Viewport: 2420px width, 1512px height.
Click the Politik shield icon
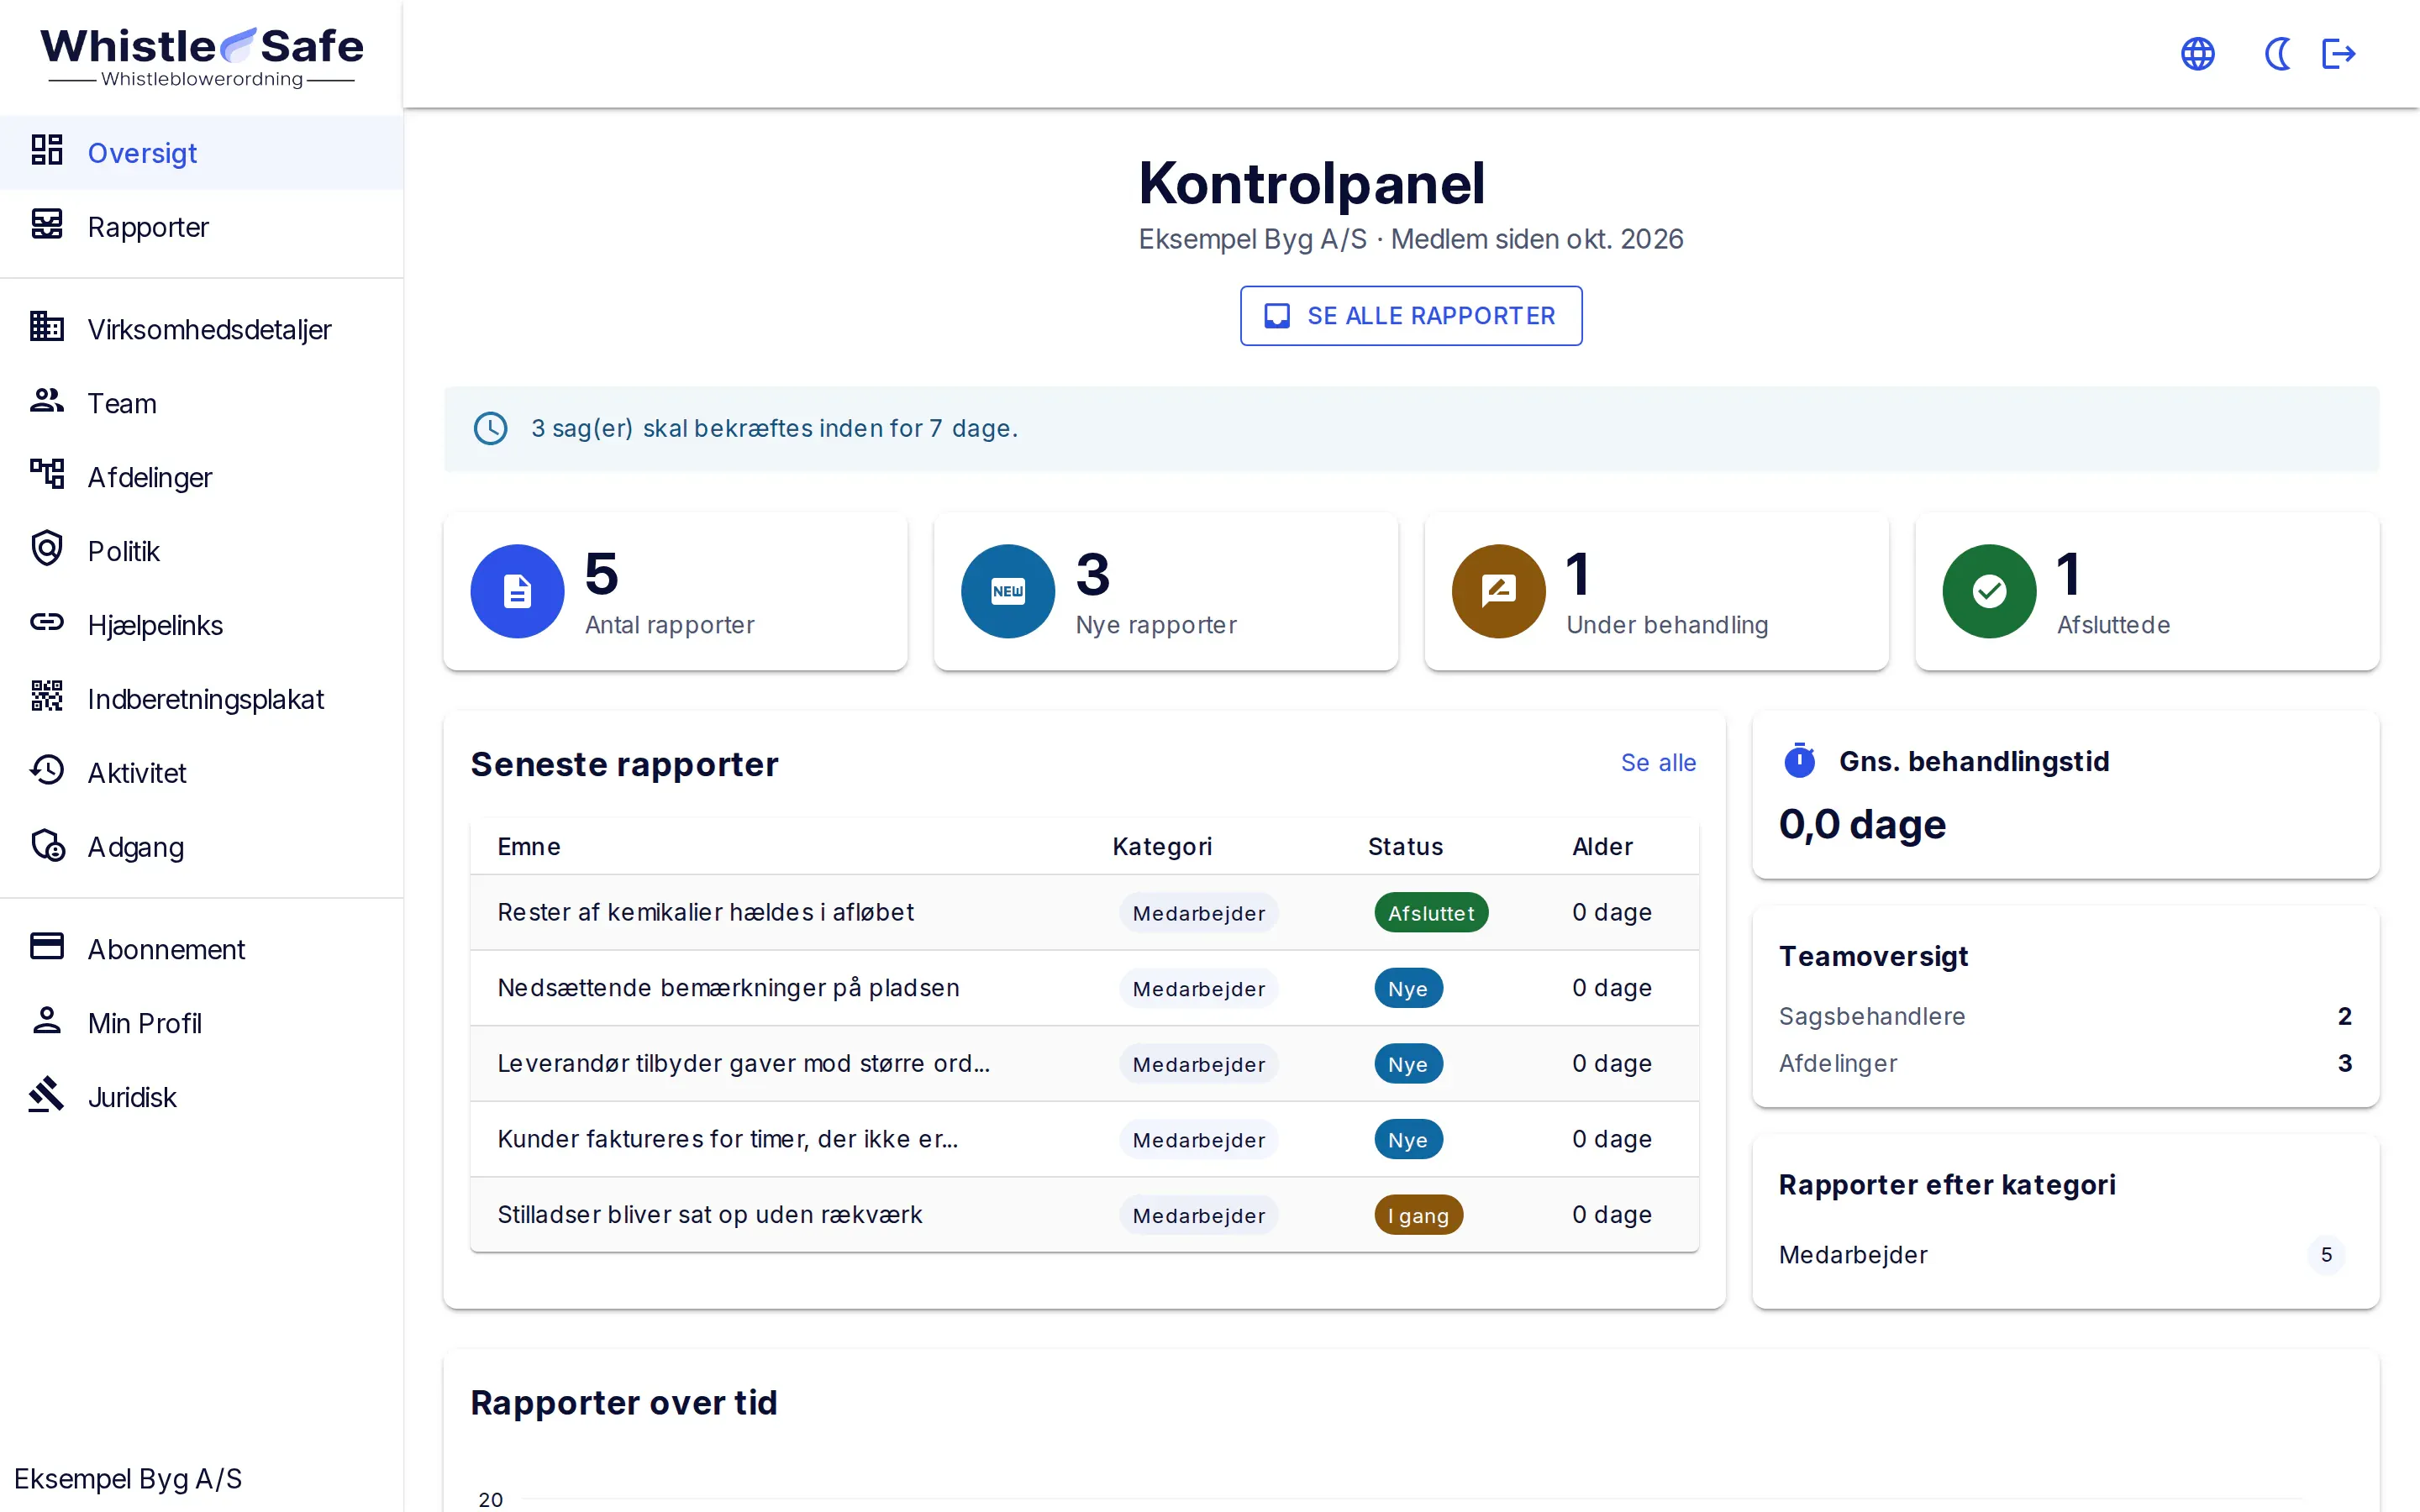pos(47,549)
